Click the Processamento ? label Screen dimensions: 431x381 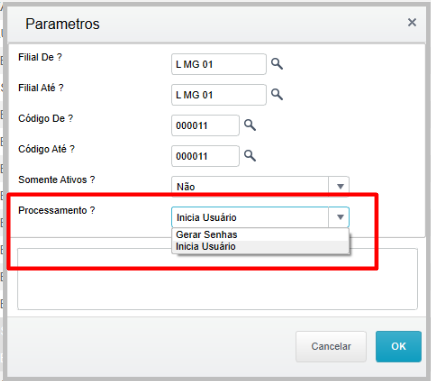tap(56, 210)
